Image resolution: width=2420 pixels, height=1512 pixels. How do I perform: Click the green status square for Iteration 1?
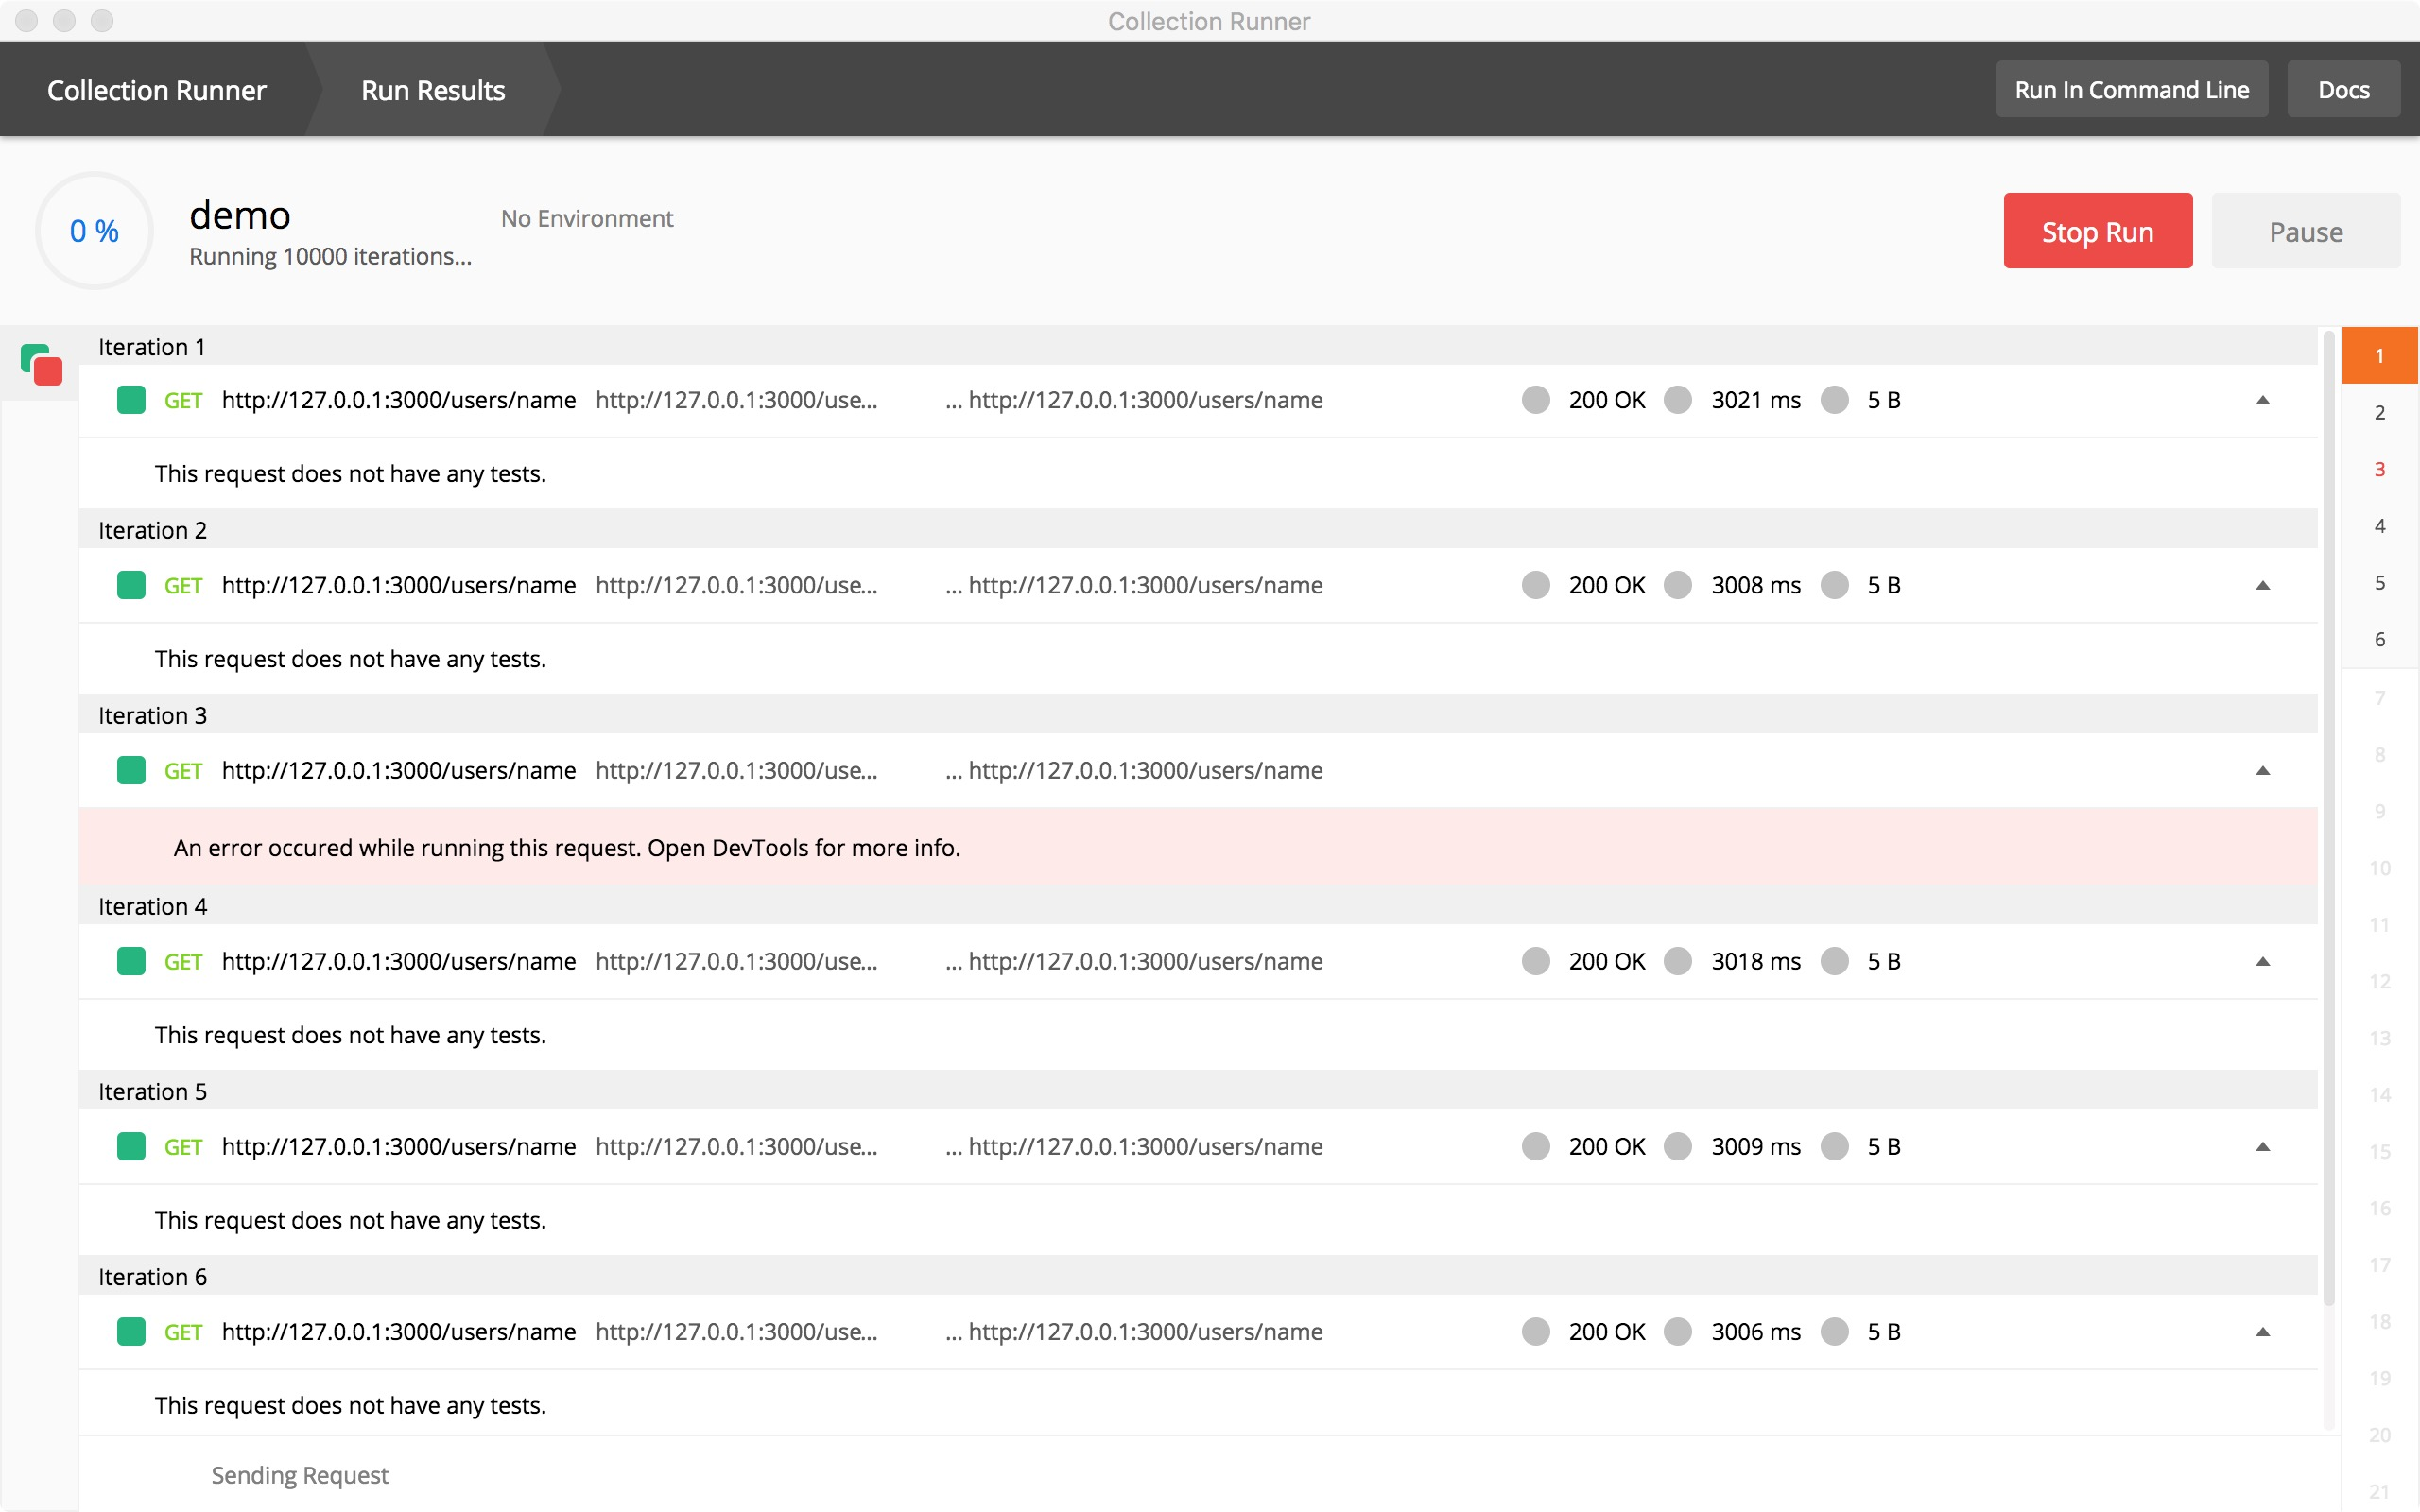click(131, 400)
